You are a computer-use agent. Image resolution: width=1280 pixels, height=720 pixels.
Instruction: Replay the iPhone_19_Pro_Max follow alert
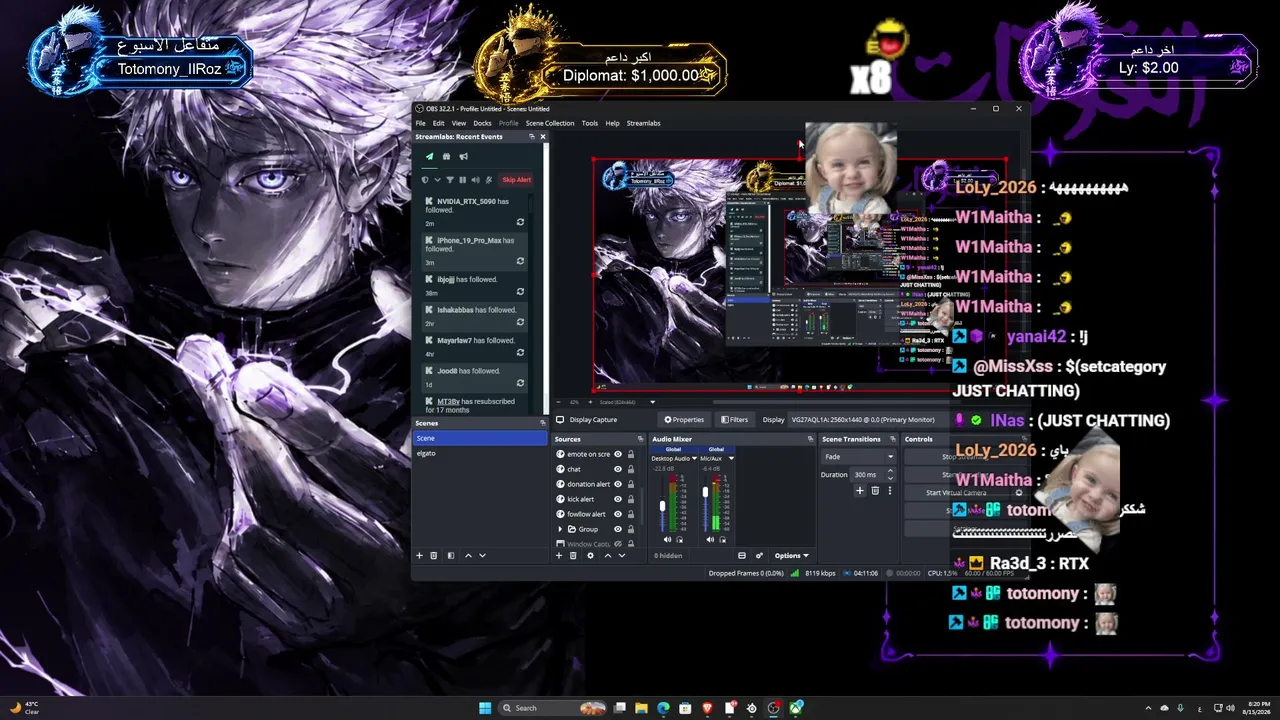pyautogui.click(x=520, y=261)
